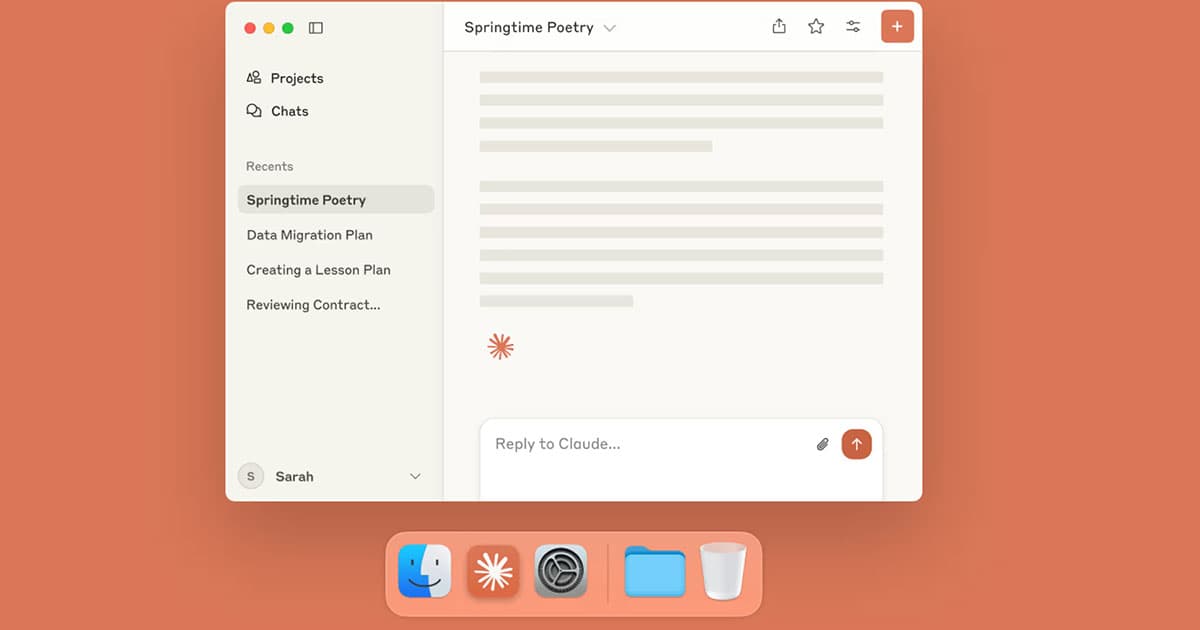The width and height of the screenshot is (1200, 630).
Task: Open the Reviewing Contract chat
Action: [x=313, y=305]
